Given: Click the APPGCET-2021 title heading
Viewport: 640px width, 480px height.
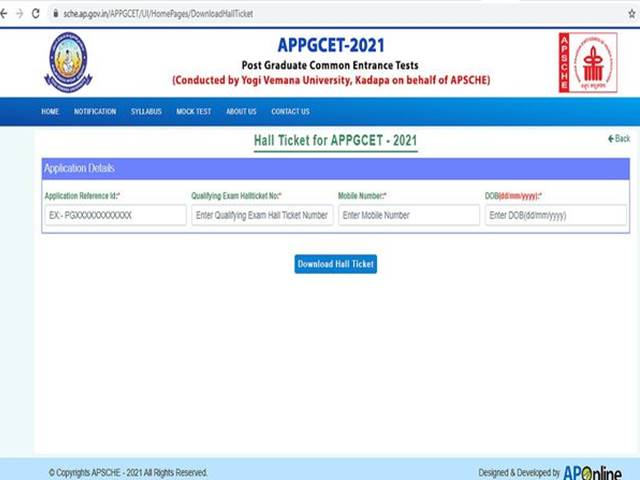Looking at the screenshot, I should [x=331, y=45].
